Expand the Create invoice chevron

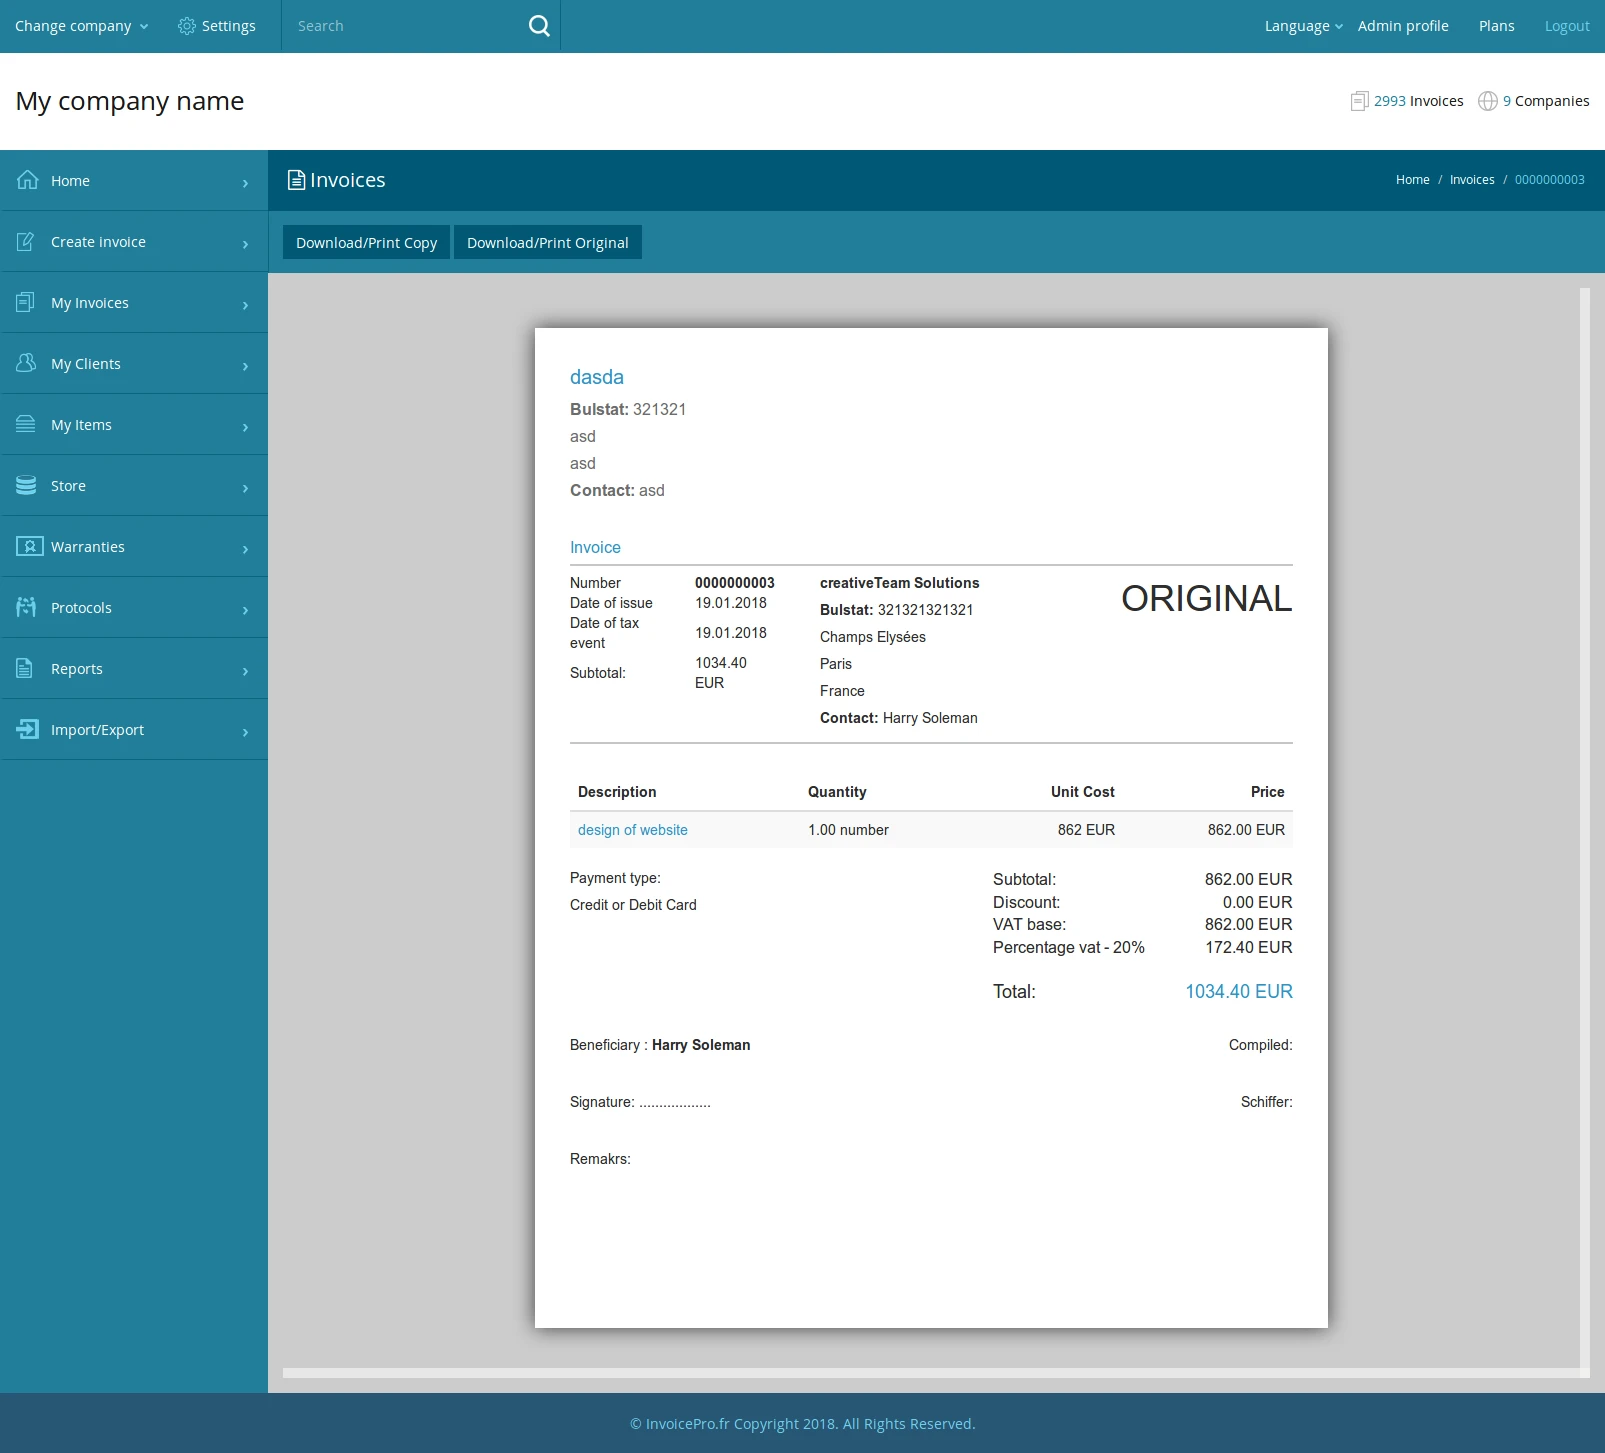(x=245, y=244)
